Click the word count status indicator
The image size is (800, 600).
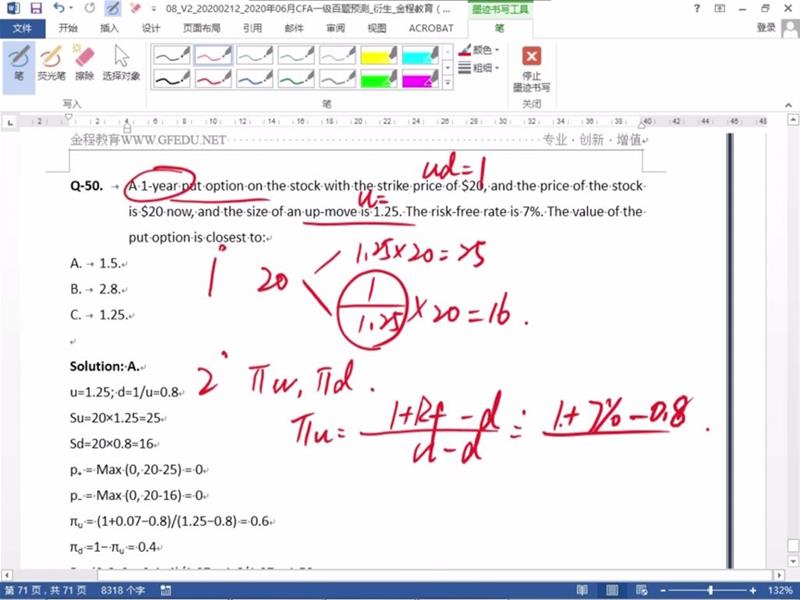[123, 590]
